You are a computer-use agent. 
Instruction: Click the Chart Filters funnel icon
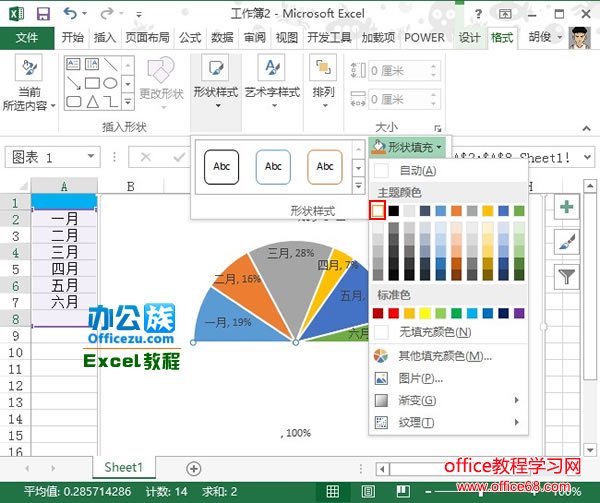coord(566,276)
